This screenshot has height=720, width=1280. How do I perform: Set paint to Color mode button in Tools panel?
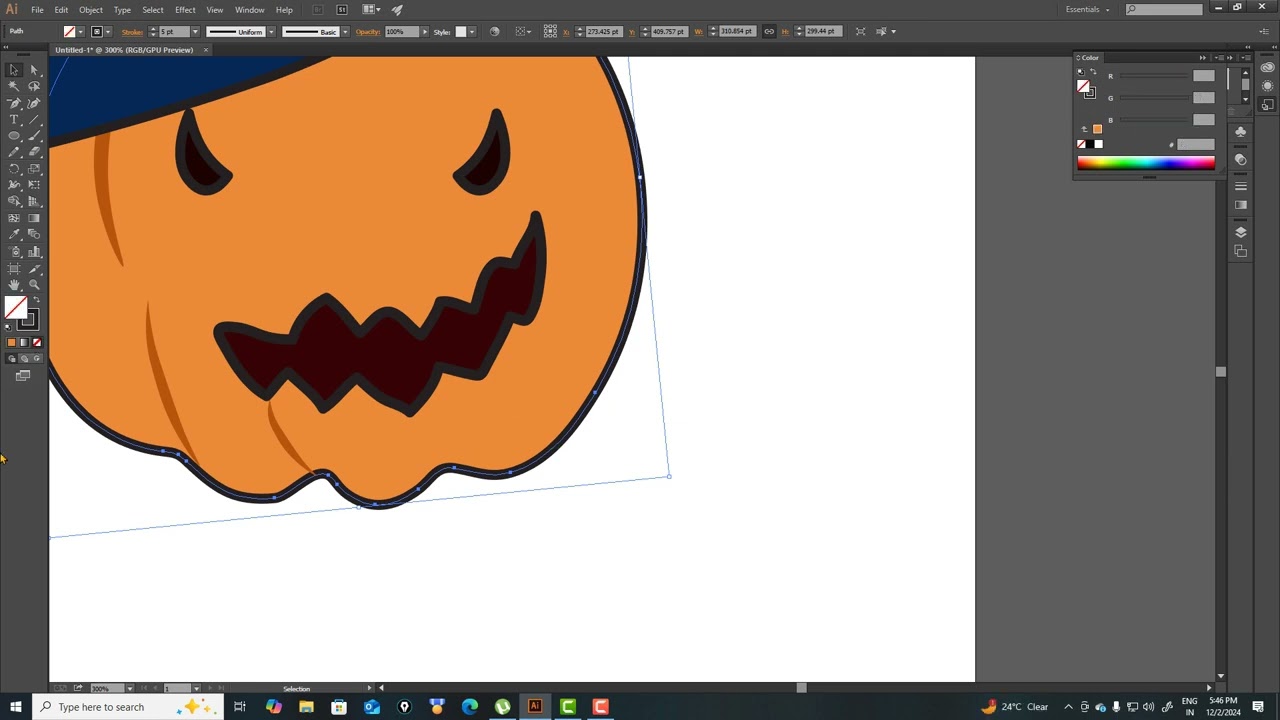[x=11, y=343]
